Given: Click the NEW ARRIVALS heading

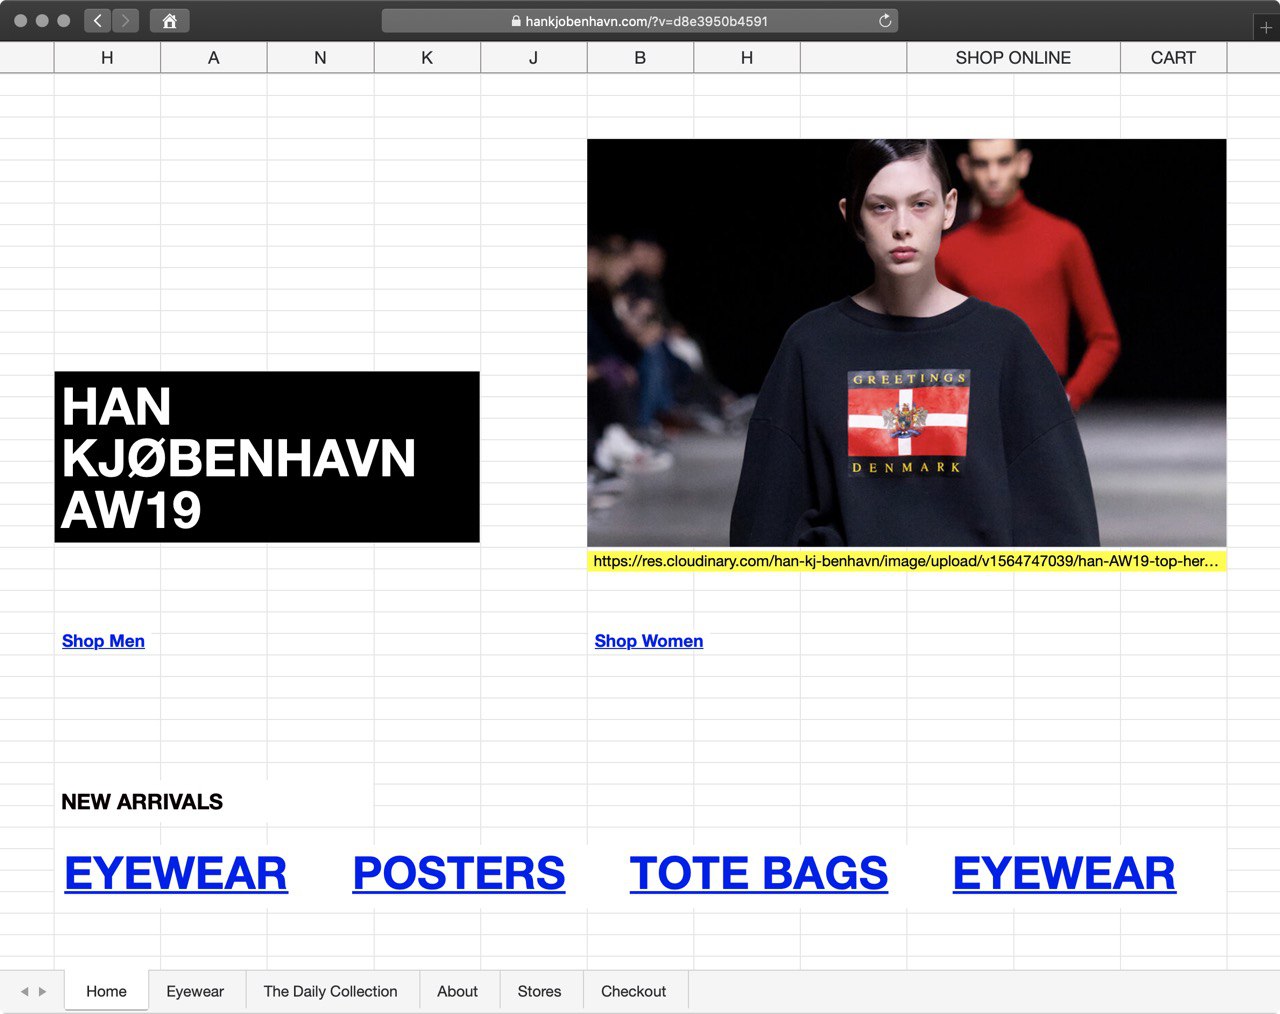Looking at the screenshot, I should coord(142,802).
